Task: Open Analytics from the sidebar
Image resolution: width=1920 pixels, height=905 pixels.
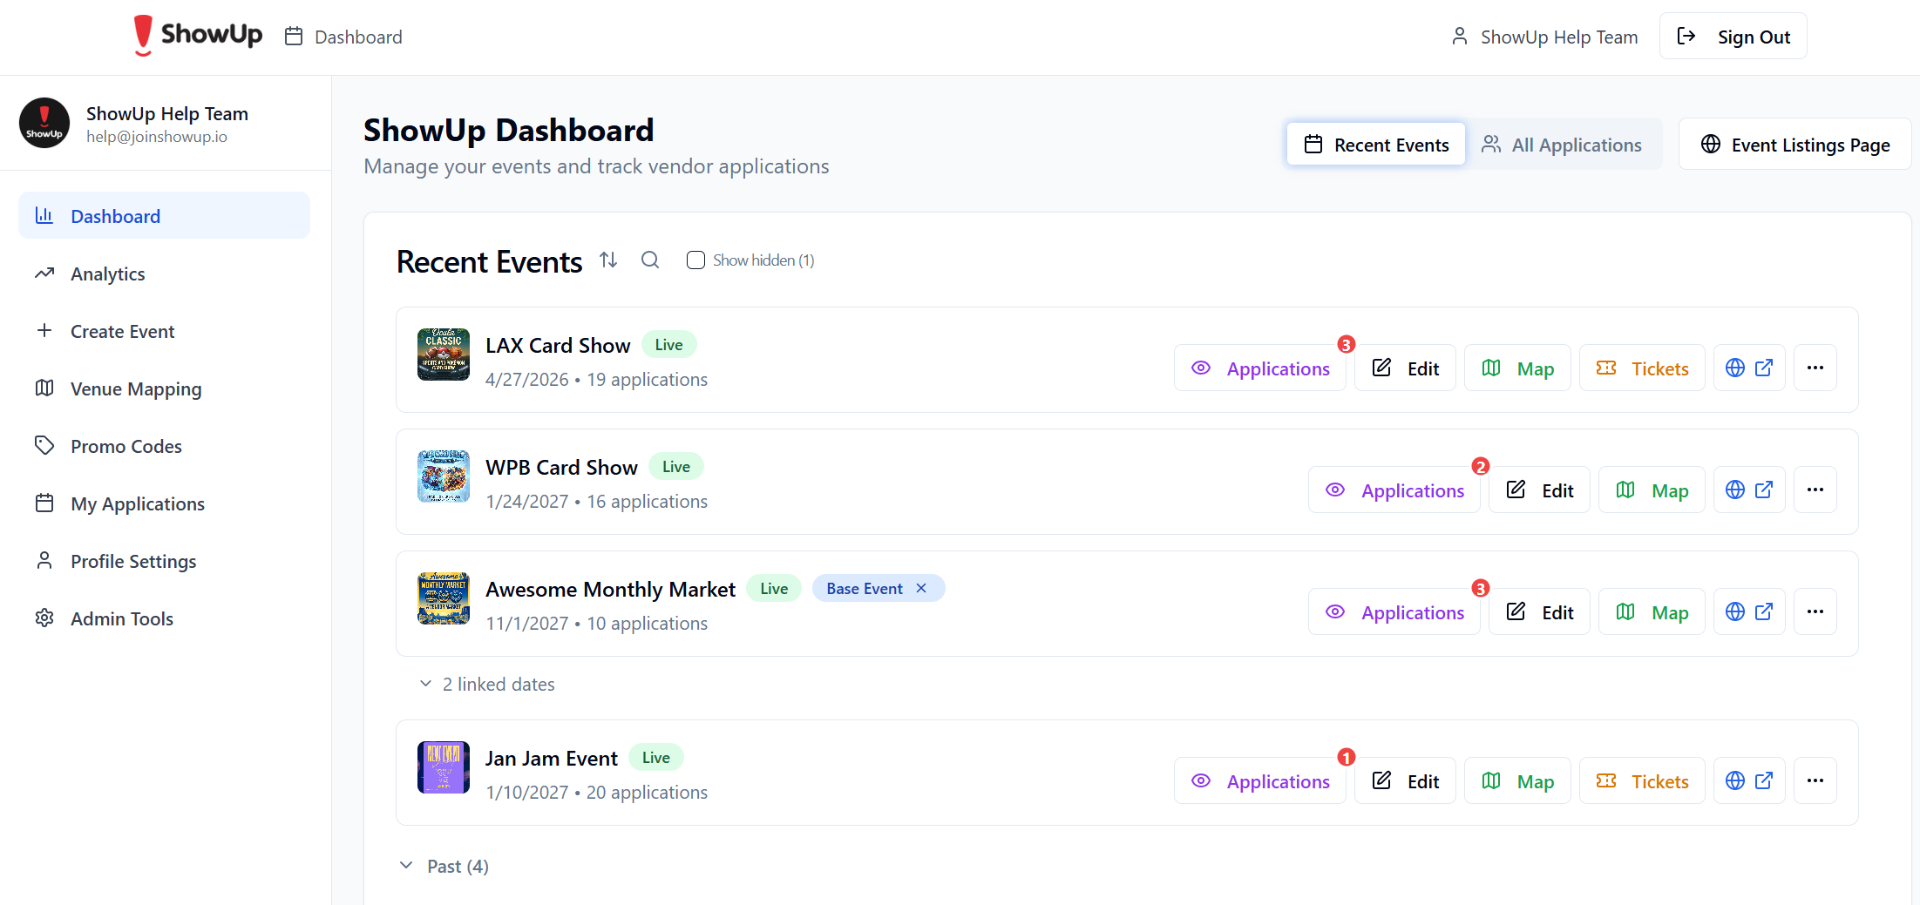Action: pos(164,274)
